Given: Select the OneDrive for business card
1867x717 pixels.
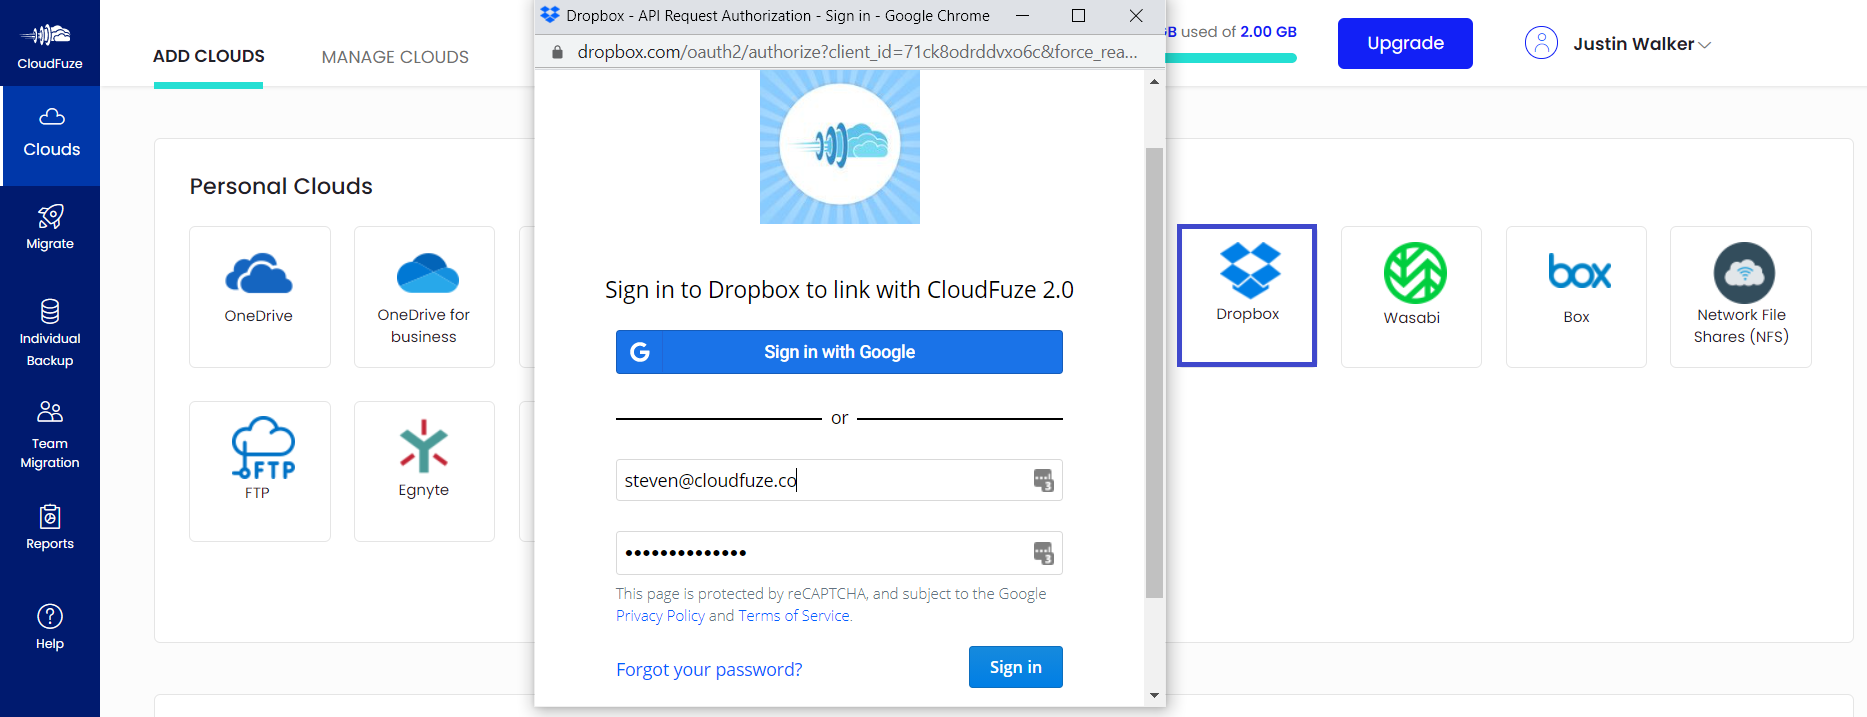Looking at the screenshot, I should [x=424, y=296].
